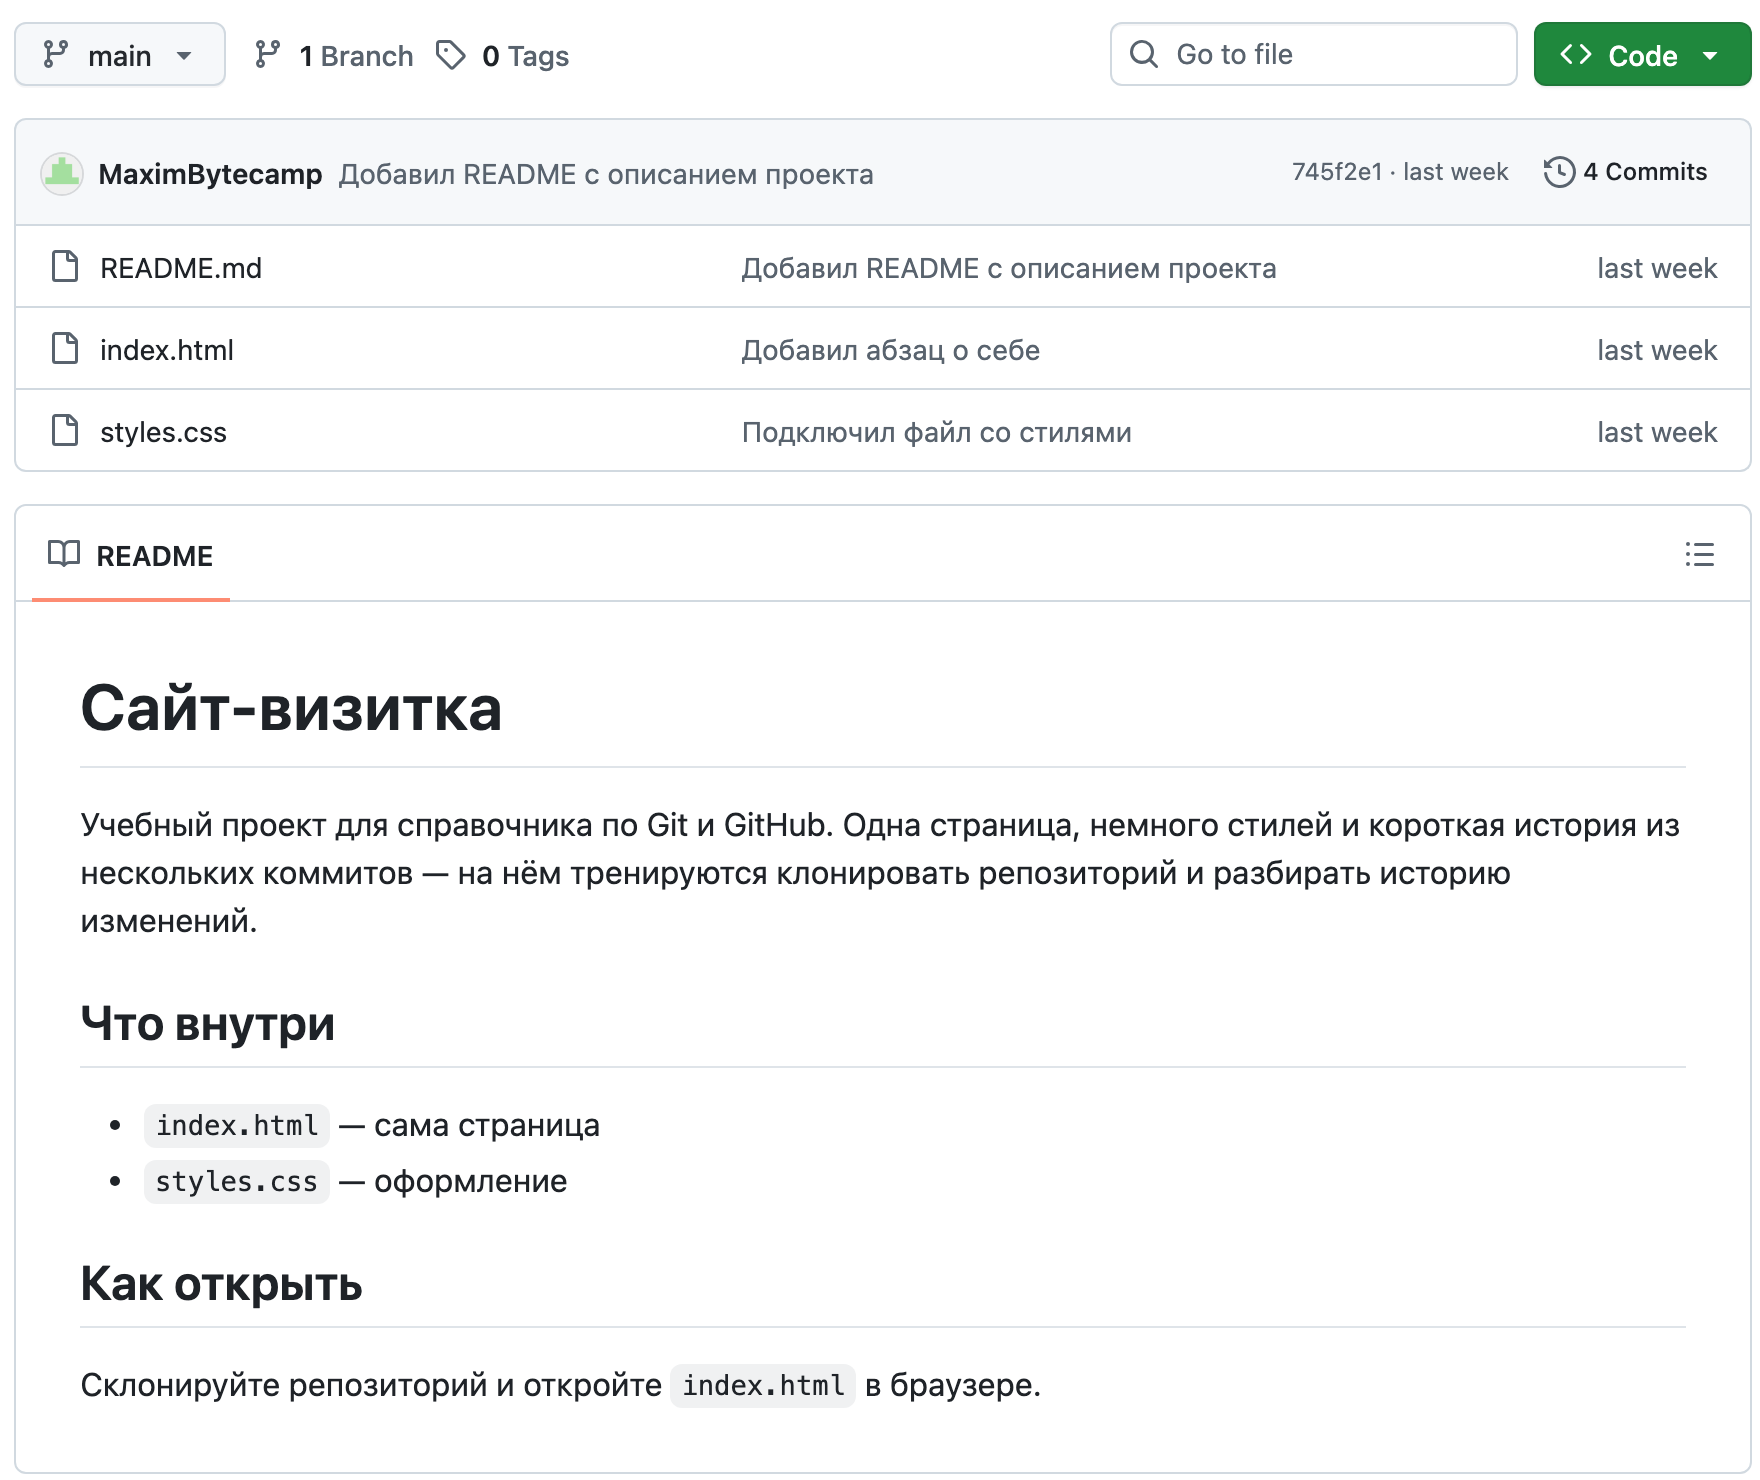Click the magnifier icon in Go to file
1760x1480 pixels.
tap(1144, 54)
